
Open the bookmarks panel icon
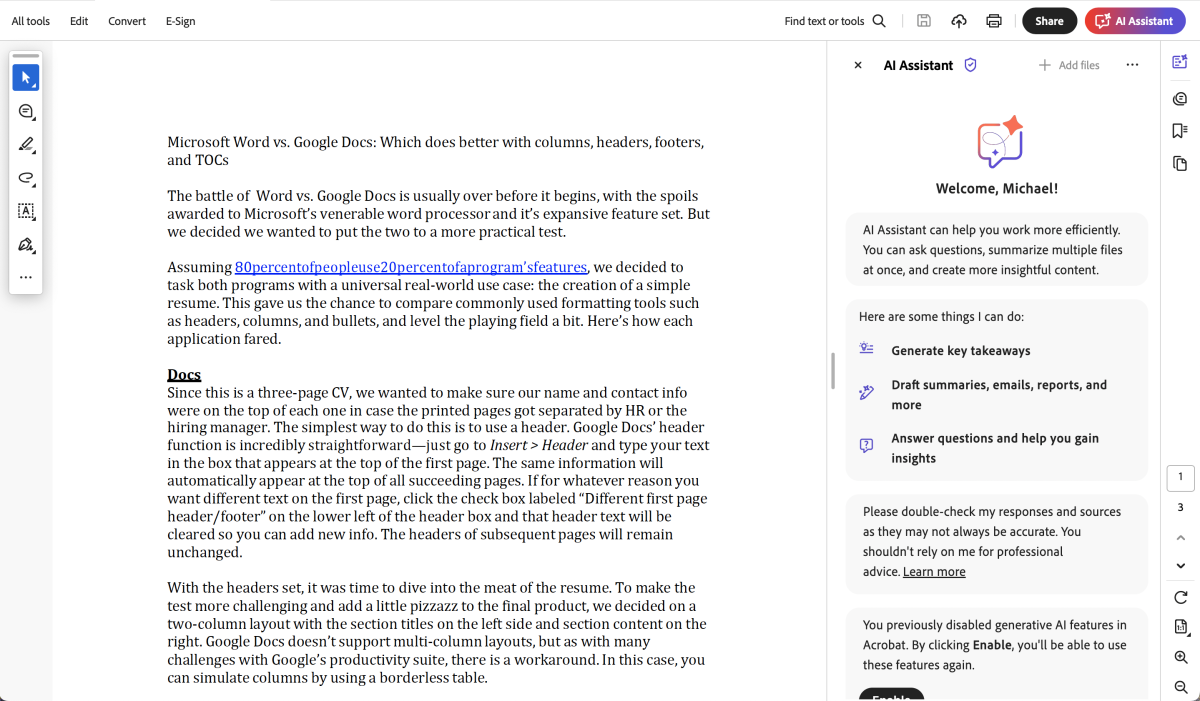point(1180,131)
